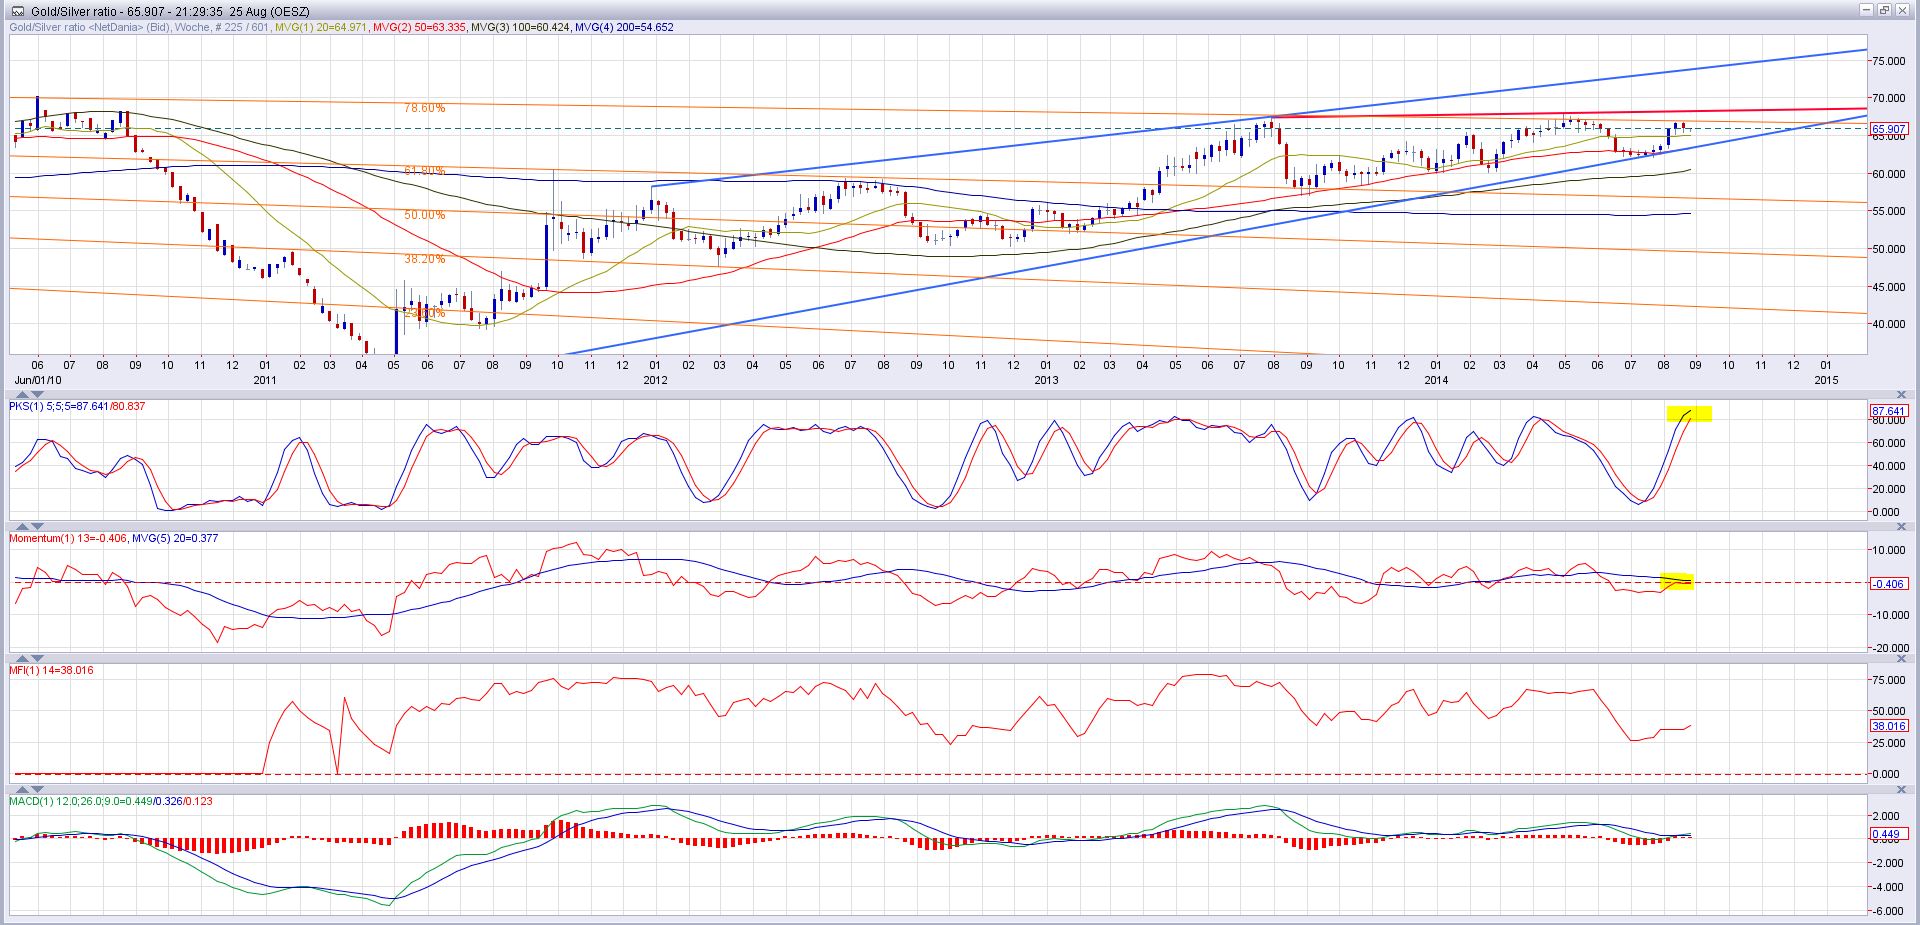Click the 61.80% Fibonacci level label
Viewport: 1920px width, 925px height.
(x=425, y=171)
